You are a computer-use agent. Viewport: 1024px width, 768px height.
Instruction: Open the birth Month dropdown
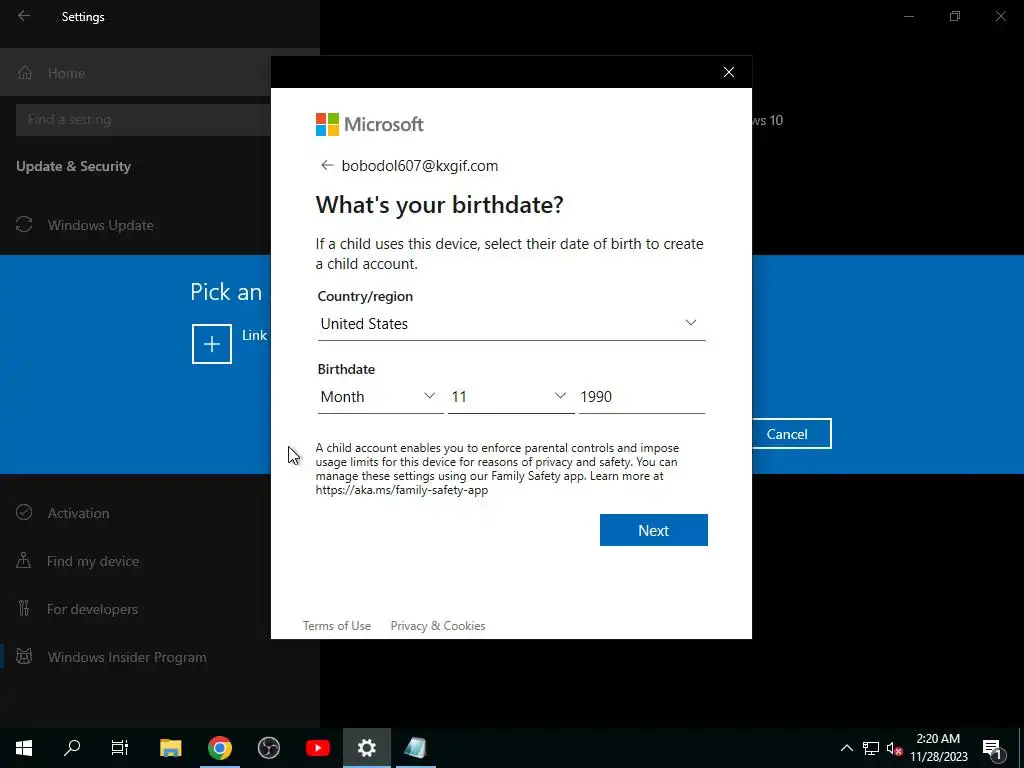(380, 396)
